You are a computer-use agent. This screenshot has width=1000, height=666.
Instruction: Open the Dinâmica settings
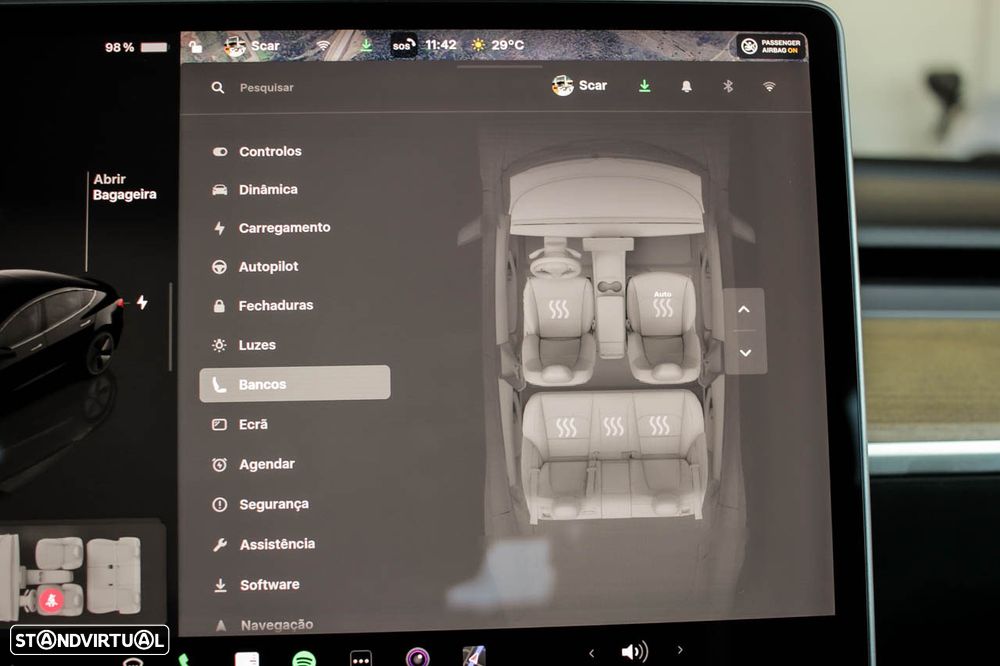point(255,189)
